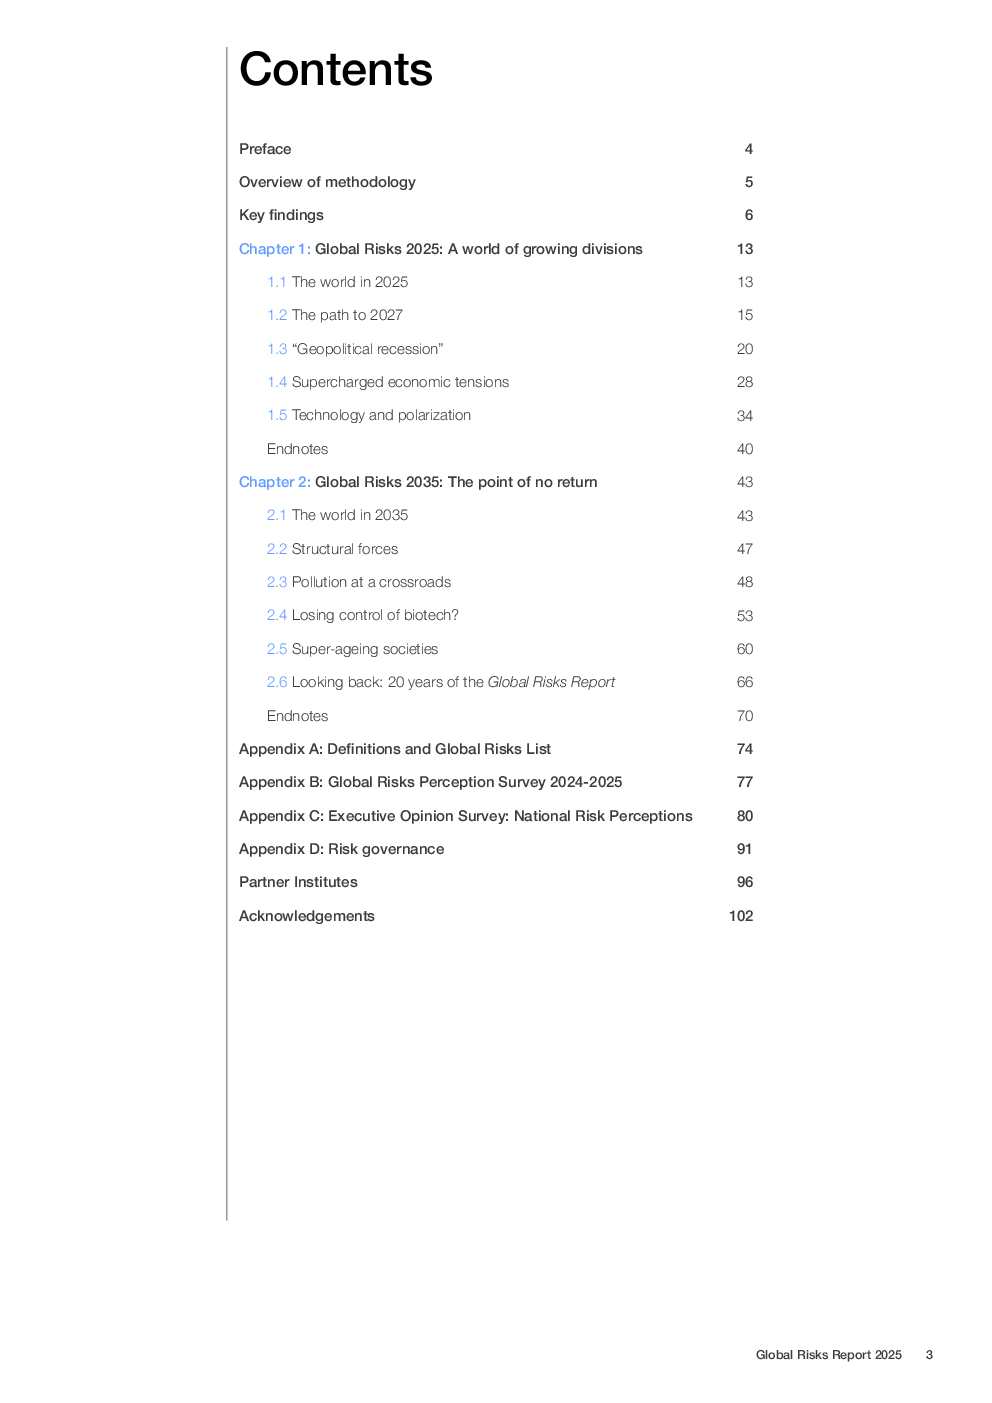The height and width of the screenshot is (1403, 992).
Task: Go to 1.5 Technology and polarization
Action: click(369, 415)
